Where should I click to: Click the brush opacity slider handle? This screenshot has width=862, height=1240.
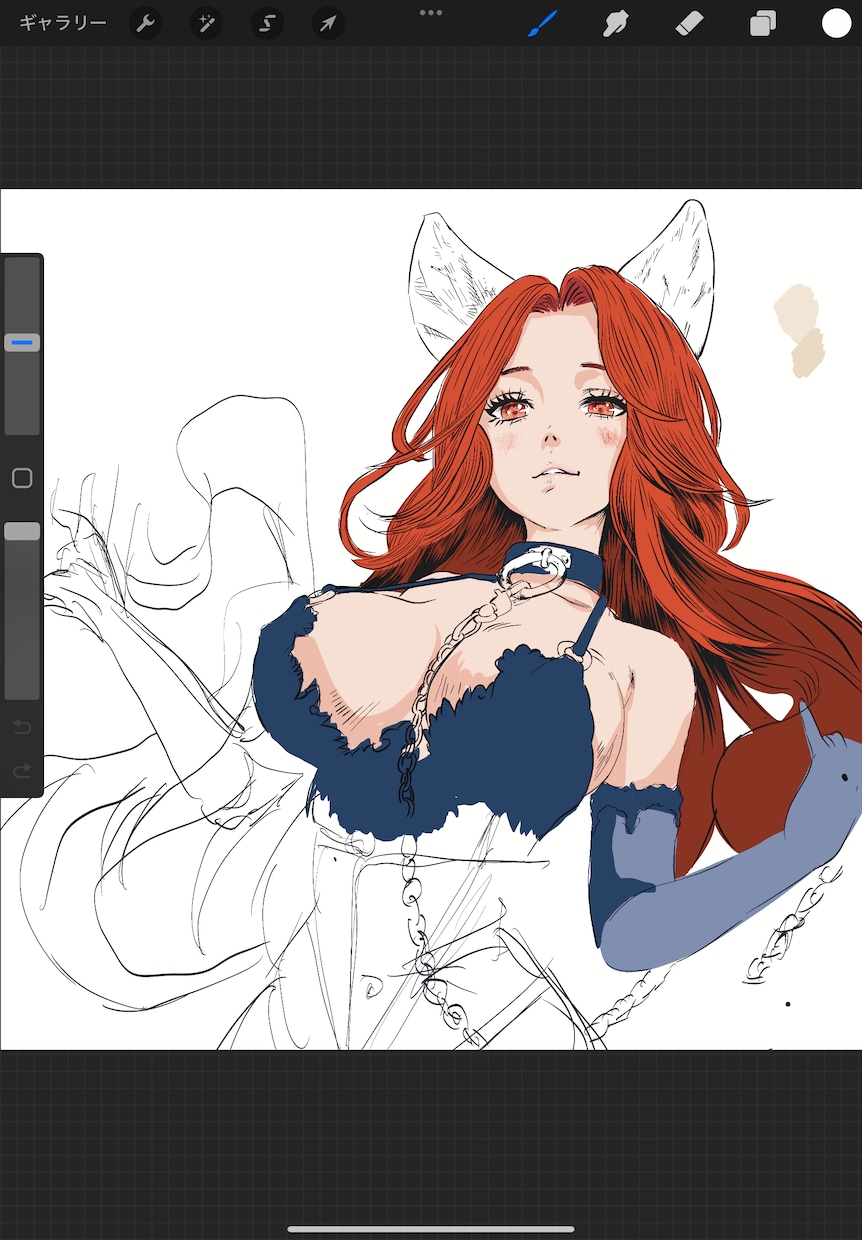click(x=22, y=531)
